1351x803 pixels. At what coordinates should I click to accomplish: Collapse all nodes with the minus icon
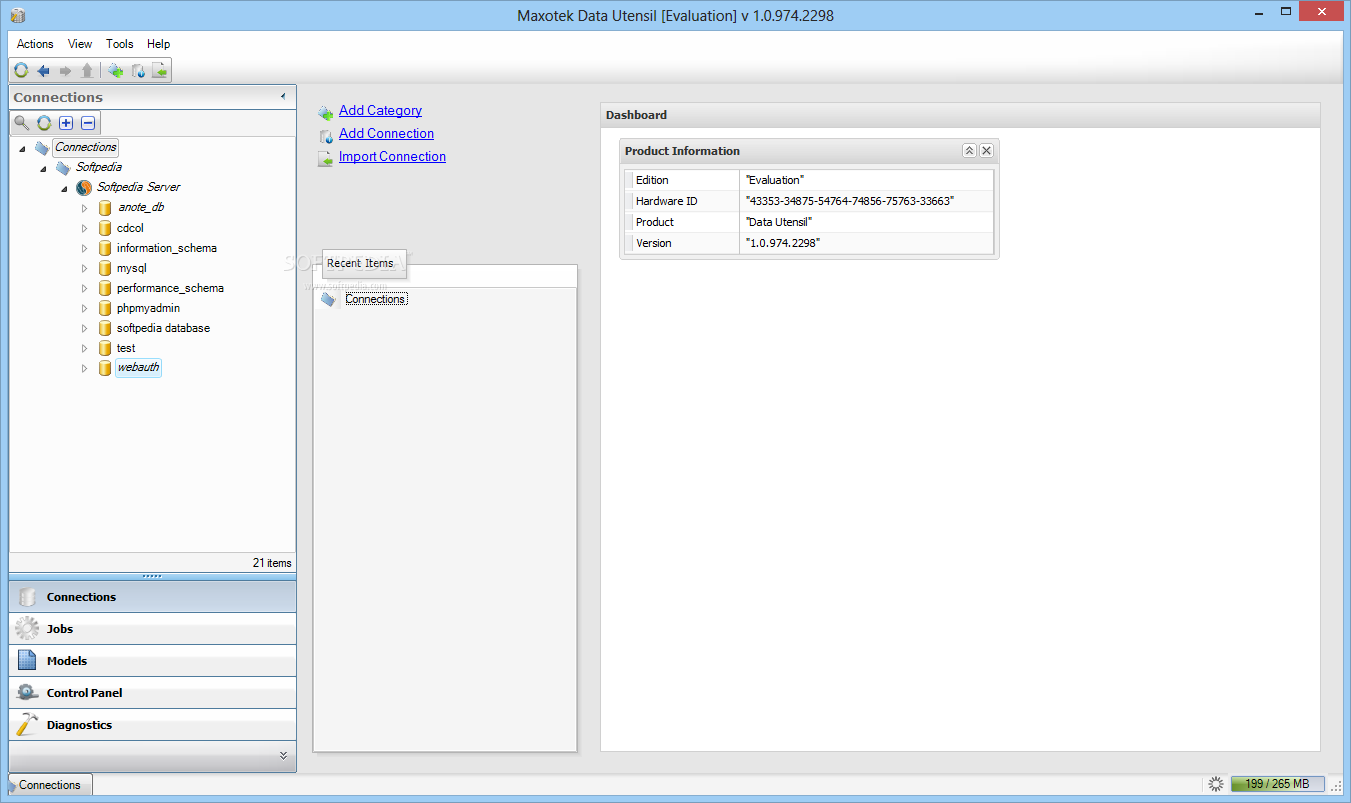(x=88, y=123)
